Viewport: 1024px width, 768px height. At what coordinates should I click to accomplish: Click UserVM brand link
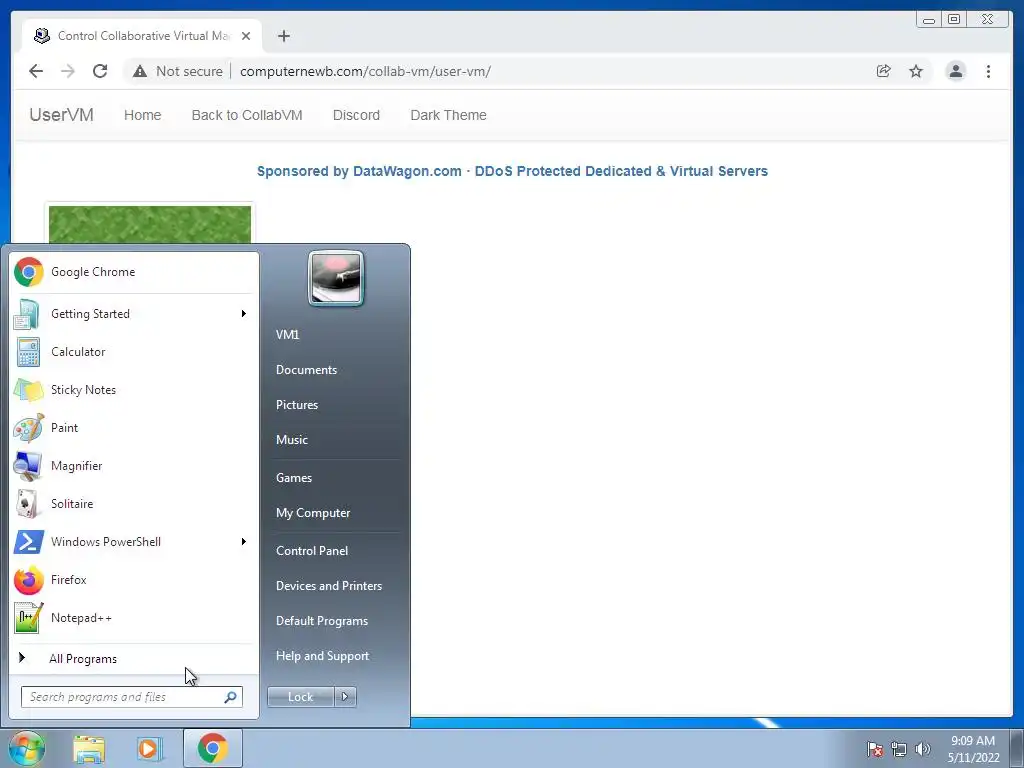(x=61, y=115)
